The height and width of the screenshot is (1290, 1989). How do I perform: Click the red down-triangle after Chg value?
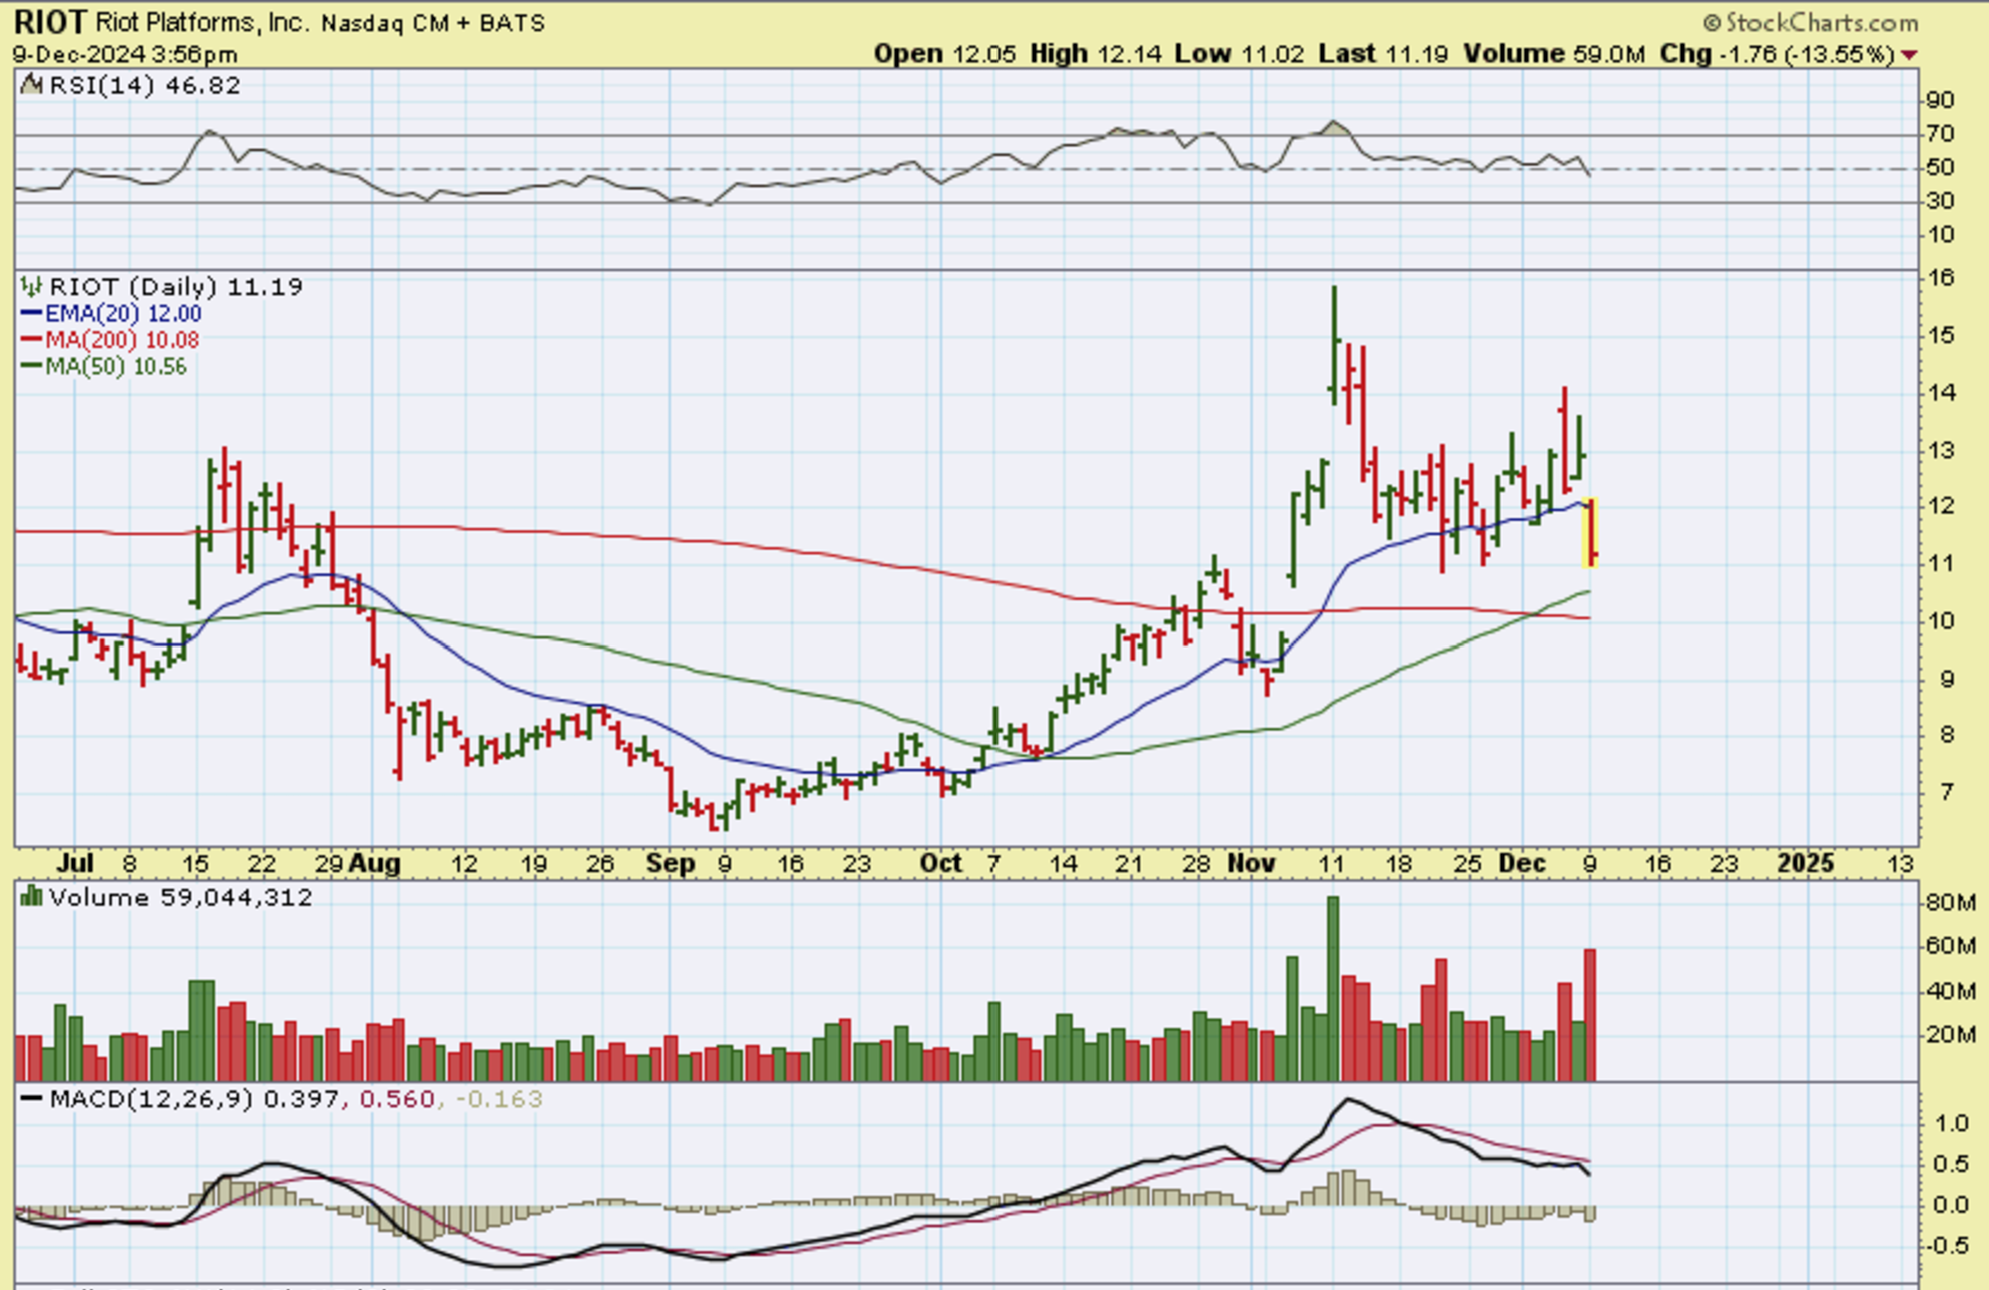(x=1910, y=55)
